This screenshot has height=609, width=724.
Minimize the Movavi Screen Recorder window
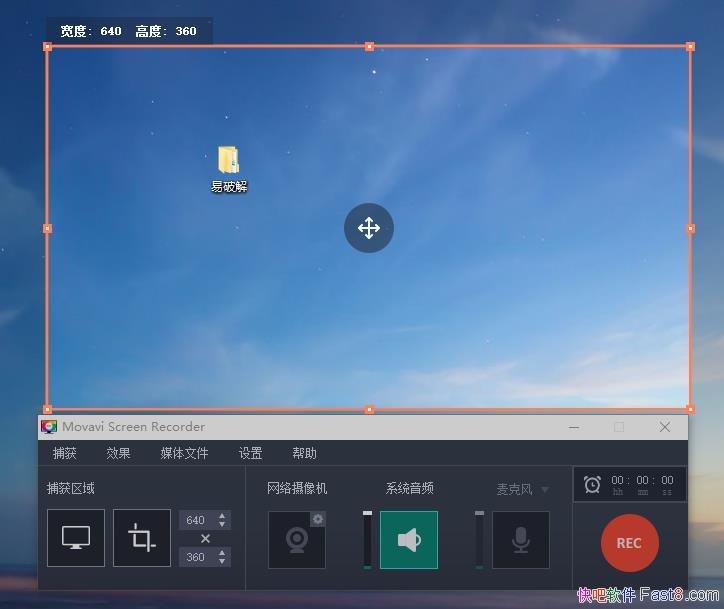click(574, 427)
